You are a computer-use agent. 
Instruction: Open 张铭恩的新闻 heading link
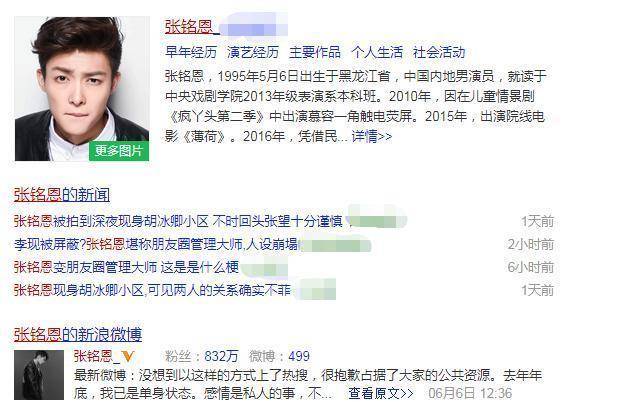62,195
